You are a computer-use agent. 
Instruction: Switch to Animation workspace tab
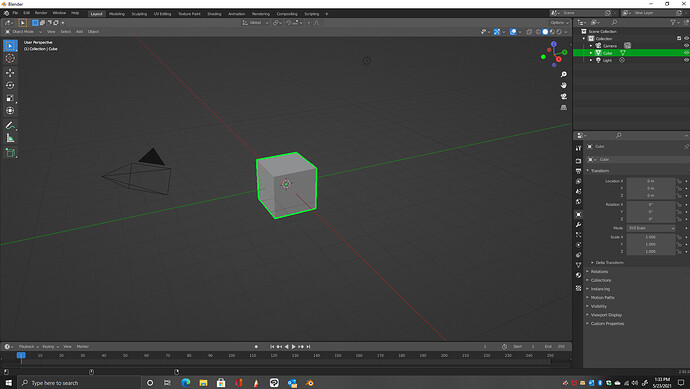pyautogui.click(x=236, y=14)
